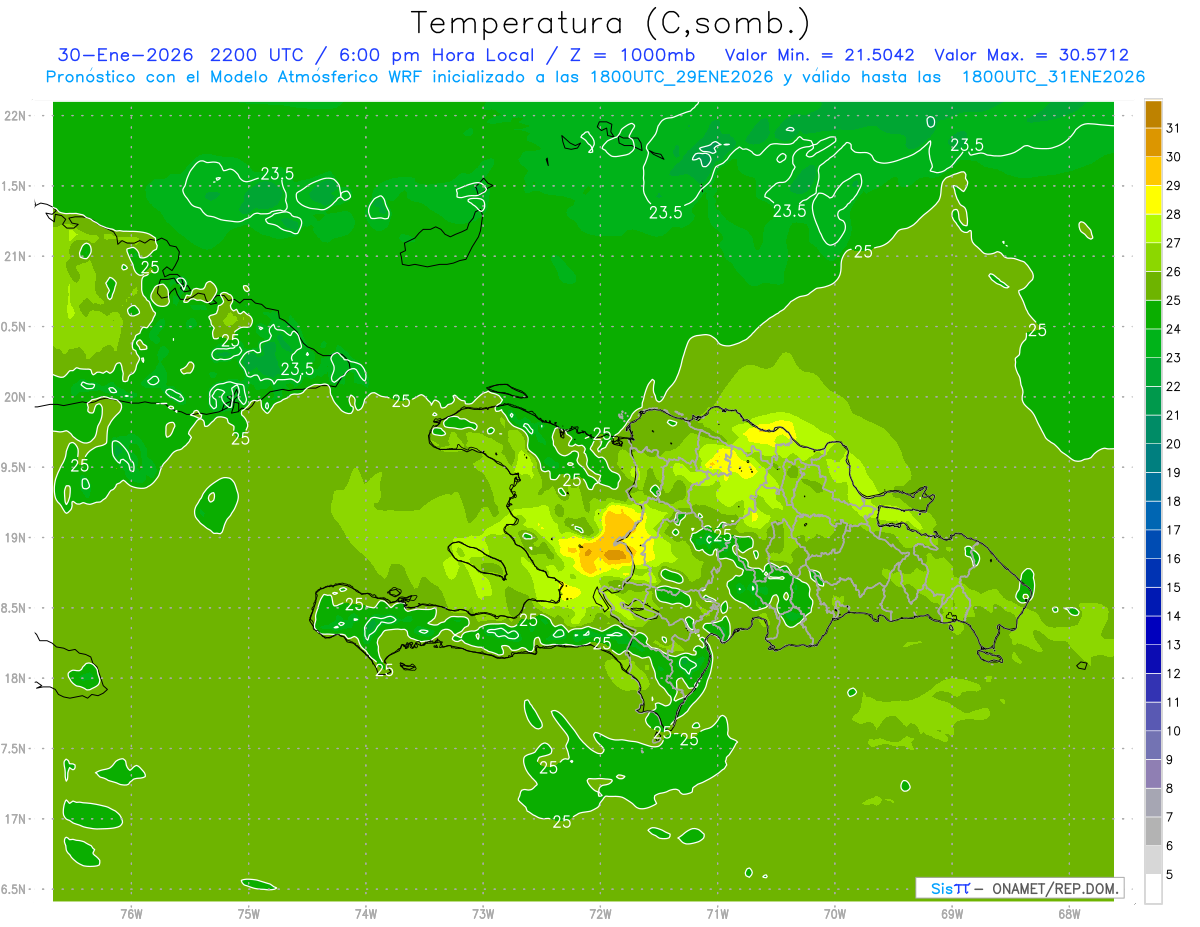Click the 17N latitude axis label
The image size is (1200, 927).
pos(16,819)
